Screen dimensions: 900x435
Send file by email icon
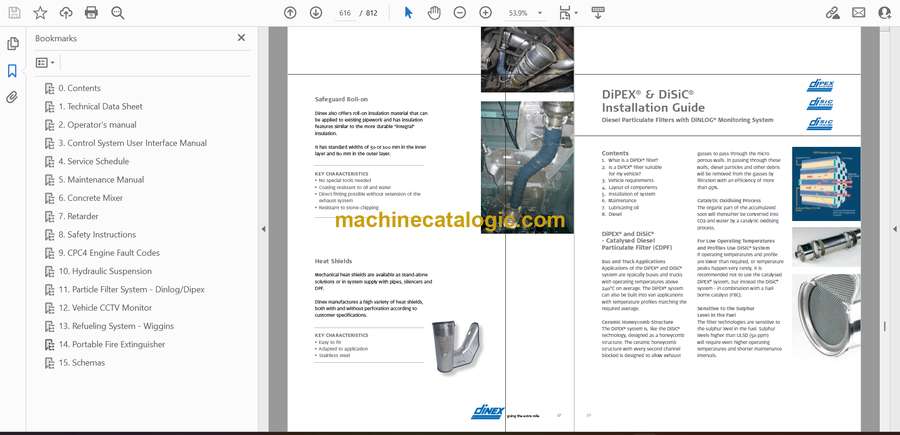click(859, 13)
